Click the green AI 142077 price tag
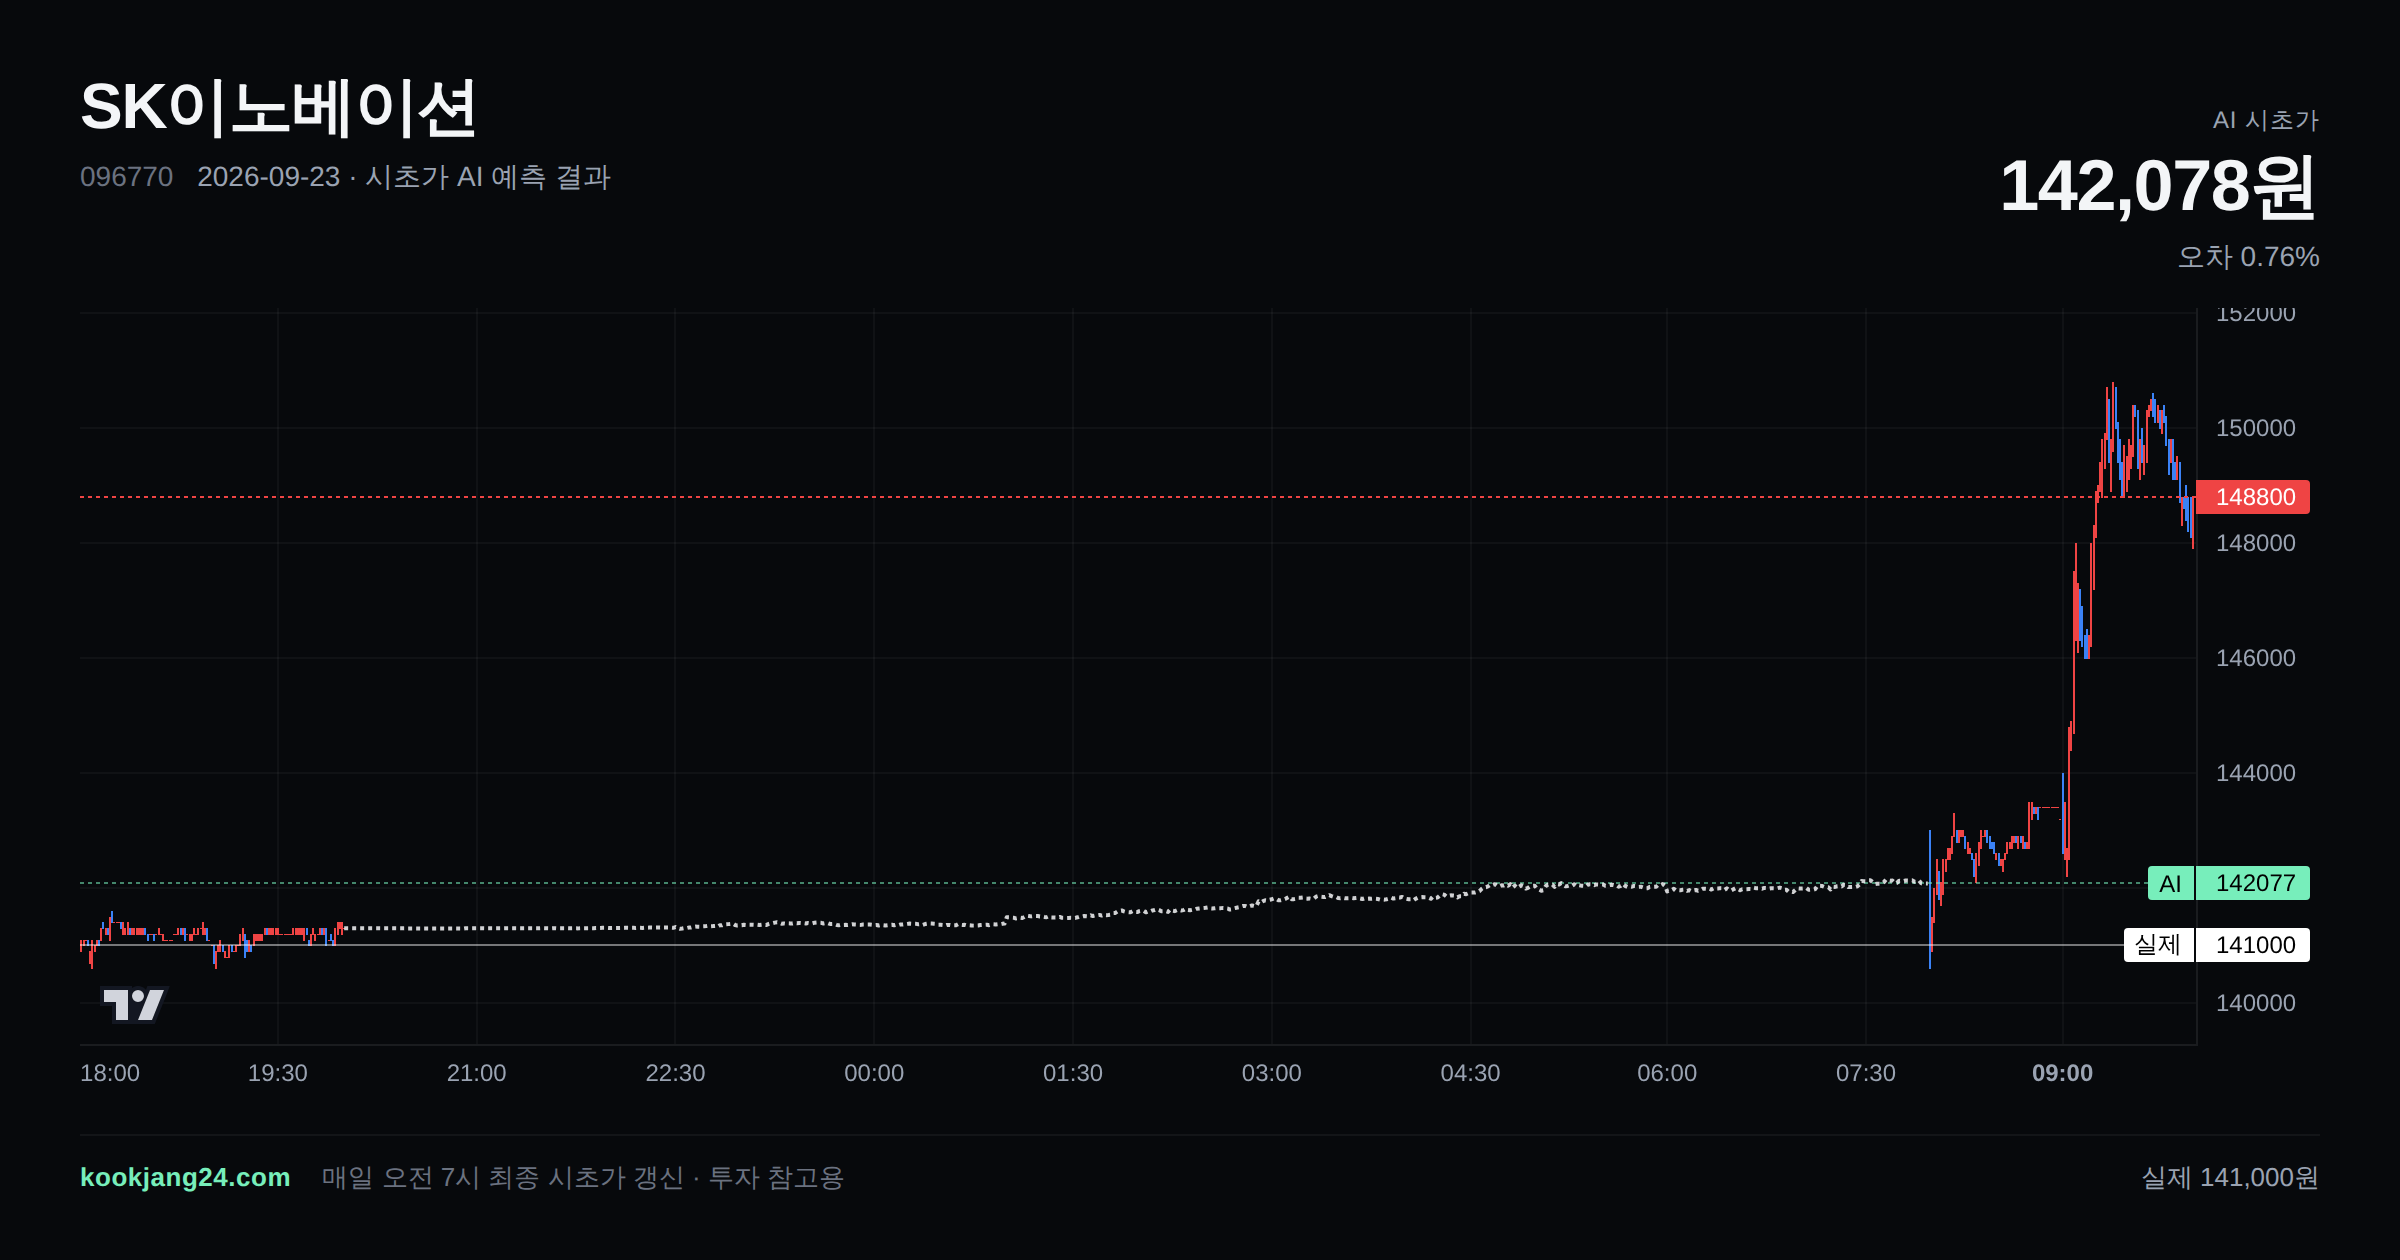This screenshot has height=1260, width=2400. (x=2229, y=883)
